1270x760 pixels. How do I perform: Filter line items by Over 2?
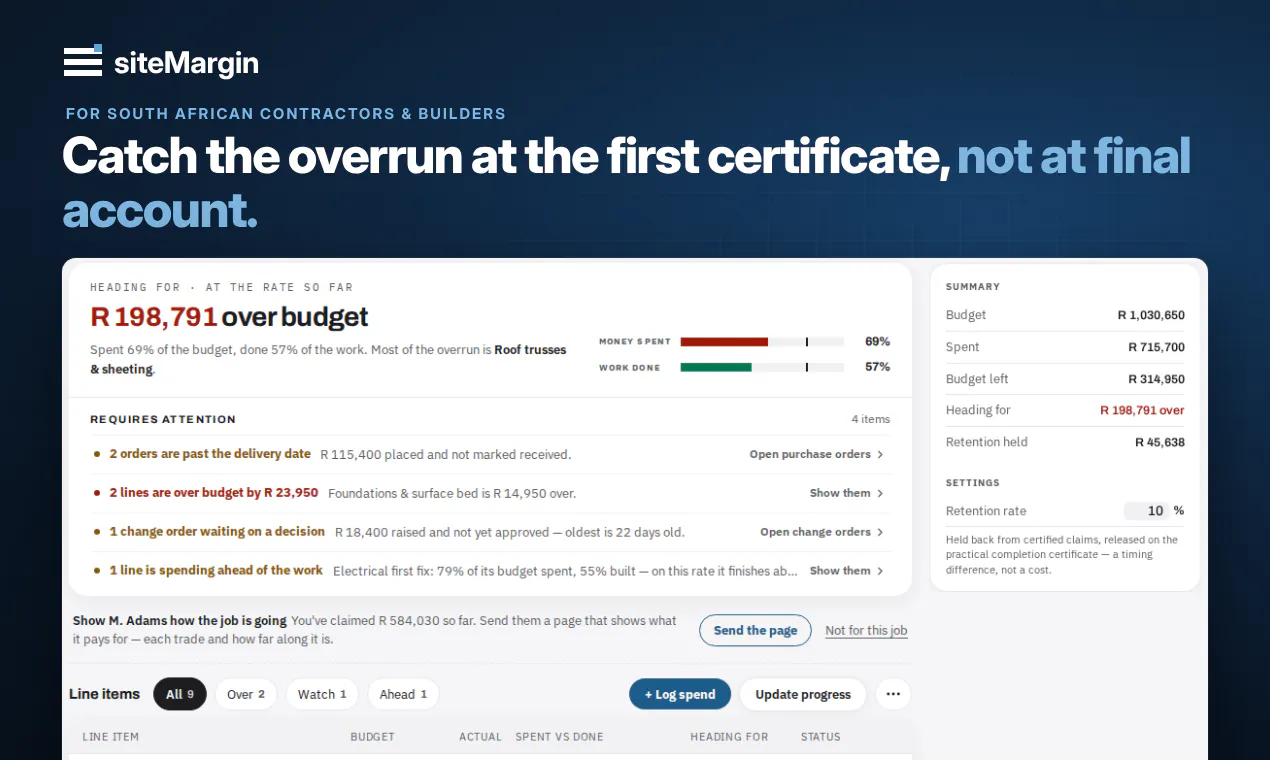[x=246, y=694]
